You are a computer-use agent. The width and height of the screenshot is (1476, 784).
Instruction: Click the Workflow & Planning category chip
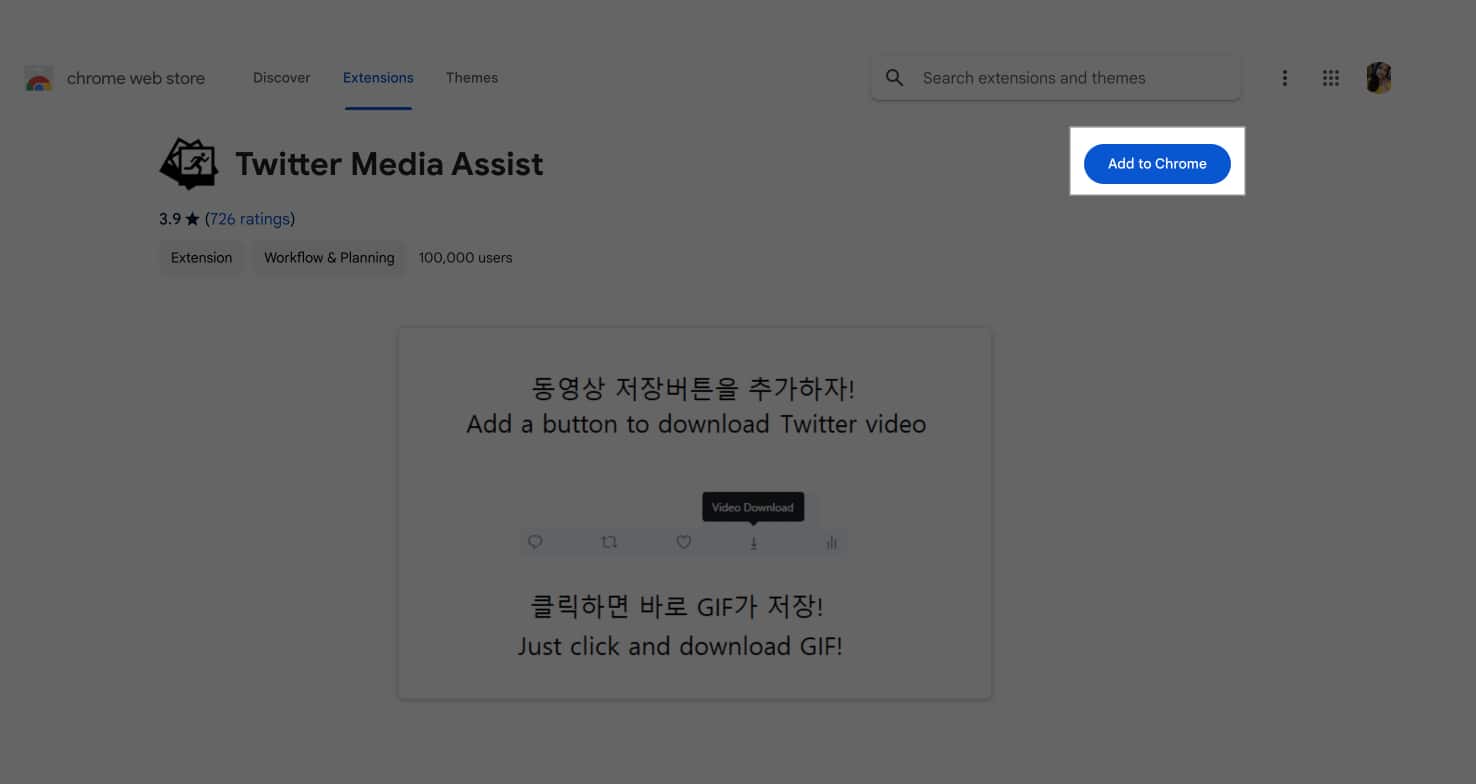coord(329,257)
